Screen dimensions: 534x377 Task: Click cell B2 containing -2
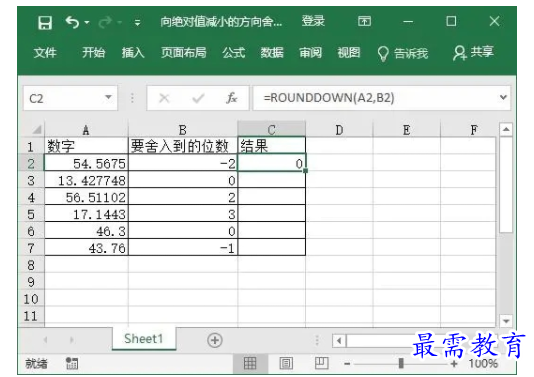[x=183, y=163]
